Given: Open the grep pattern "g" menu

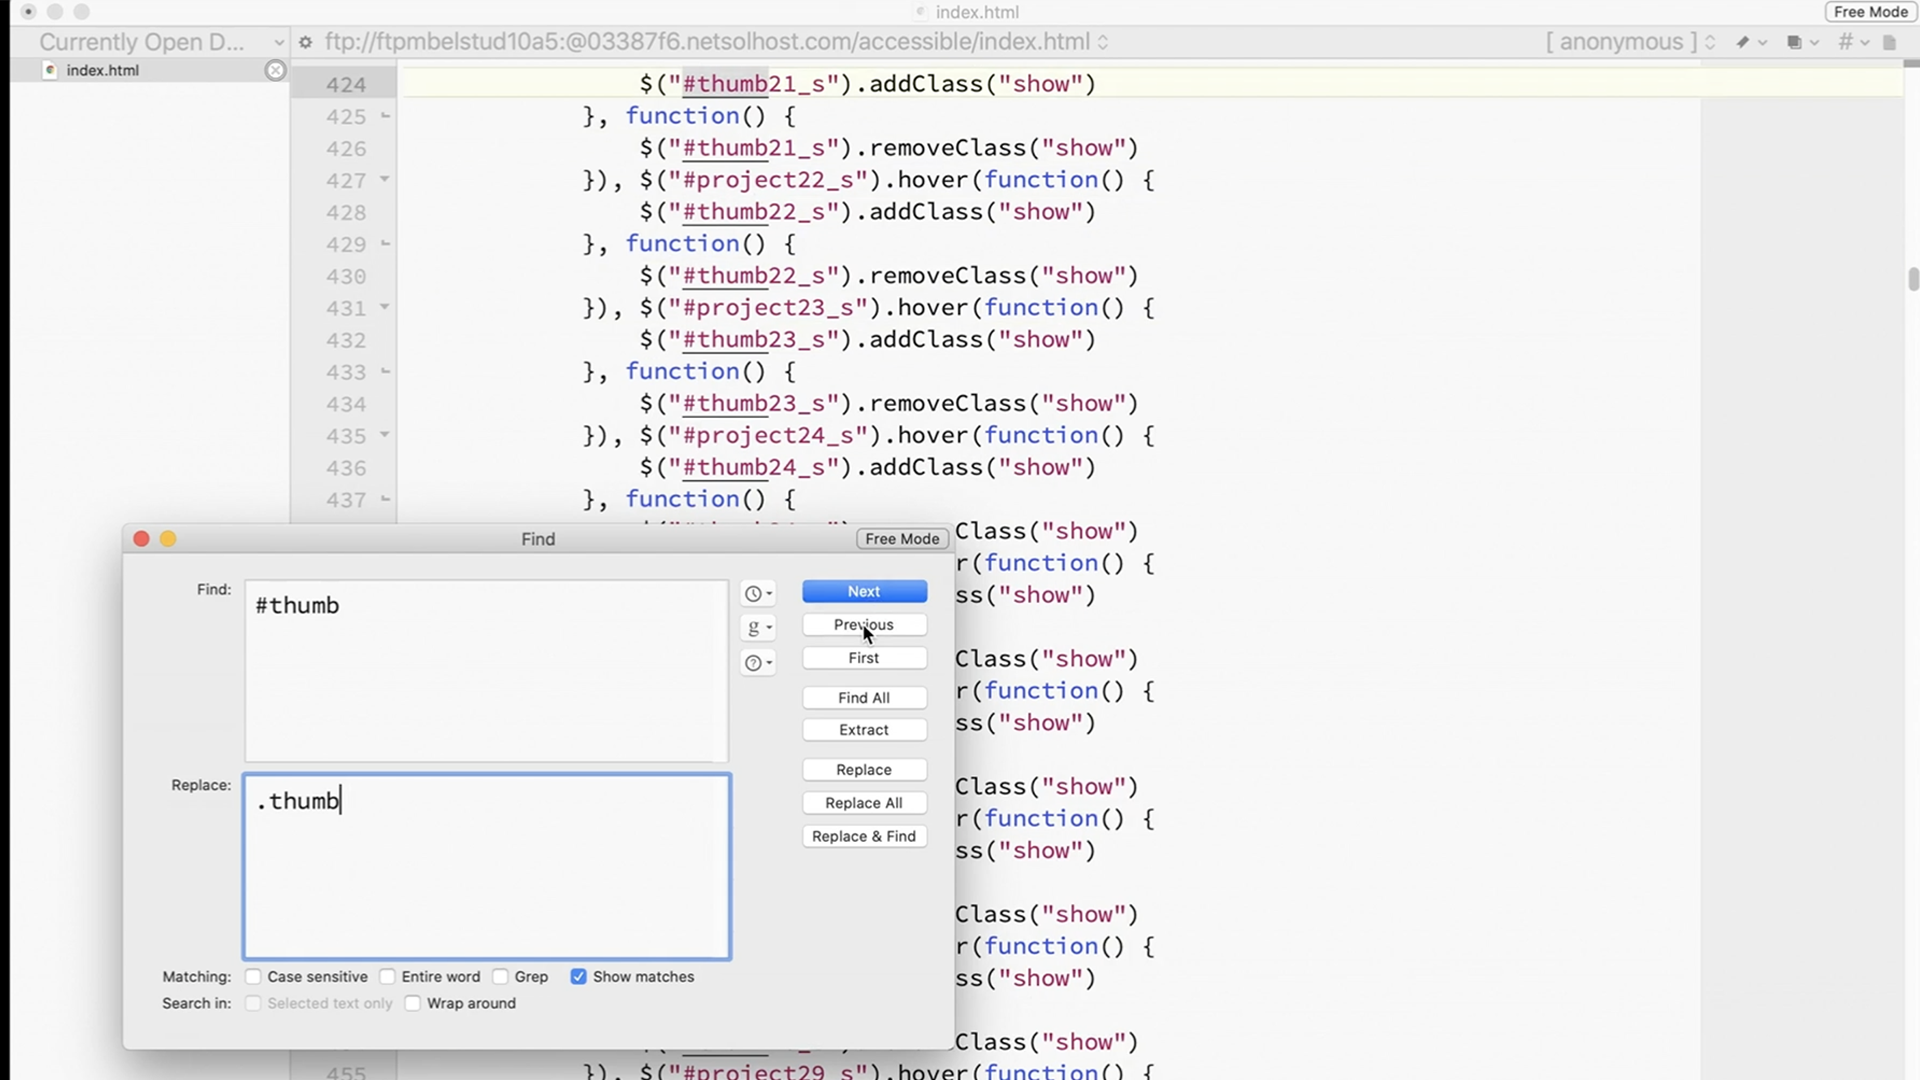Looking at the screenshot, I should [x=758, y=627].
